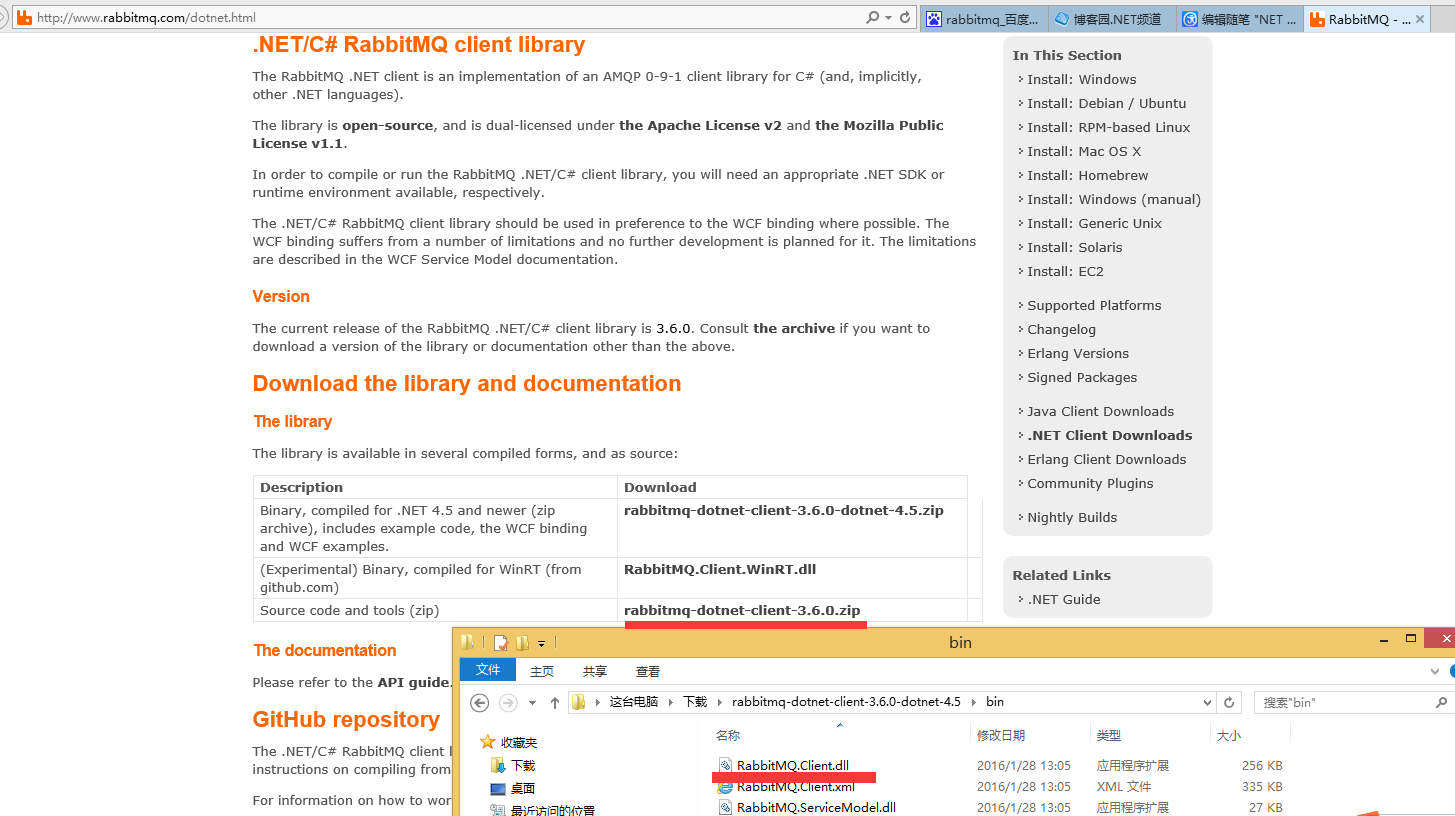Open 'Install: Mac OS X' sidebar link

tap(1084, 152)
